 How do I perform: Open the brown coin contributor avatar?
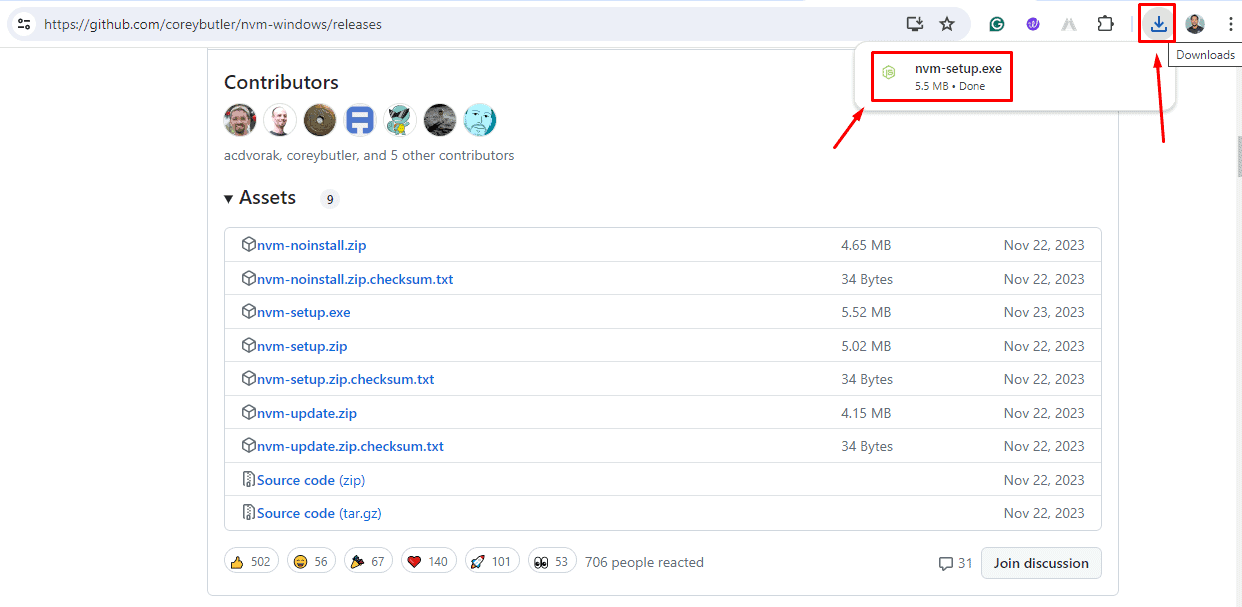click(320, 120)
